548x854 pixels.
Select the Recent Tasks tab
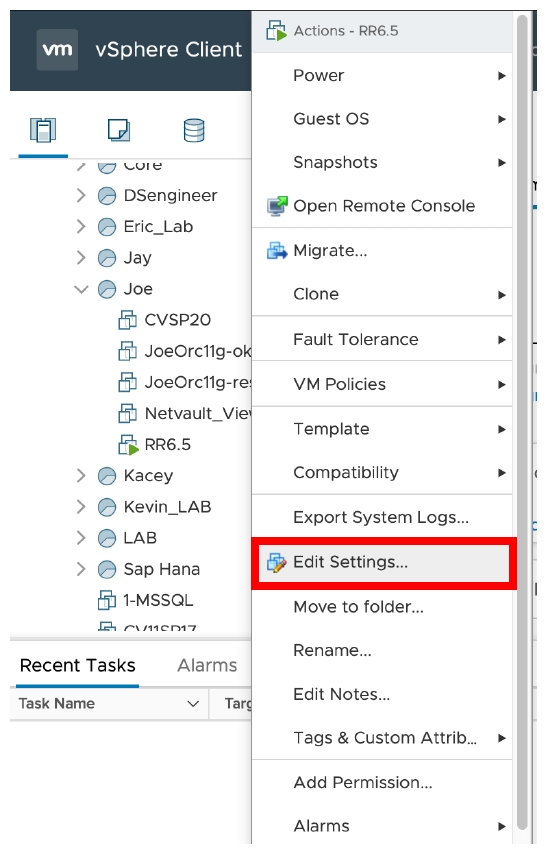[77, 665]
